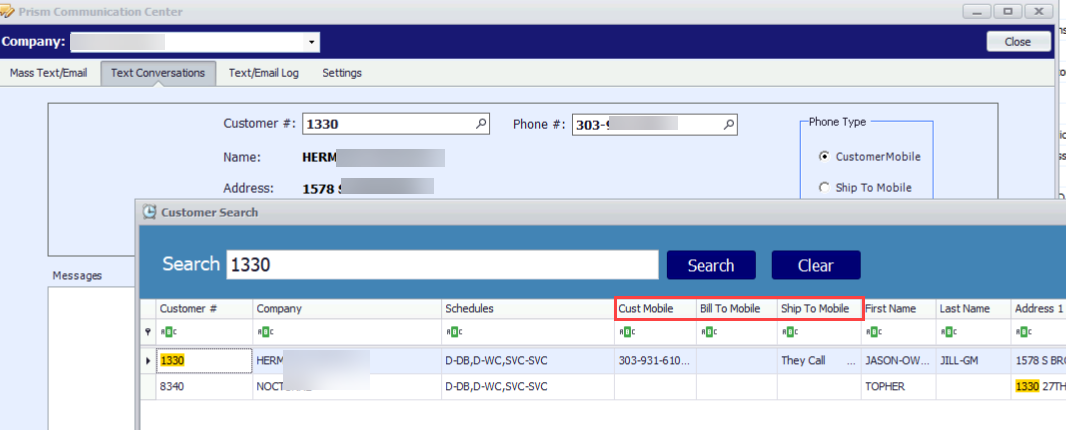Click the First Name column header
The image size is (1066, 430).
[x=898, y=308]
